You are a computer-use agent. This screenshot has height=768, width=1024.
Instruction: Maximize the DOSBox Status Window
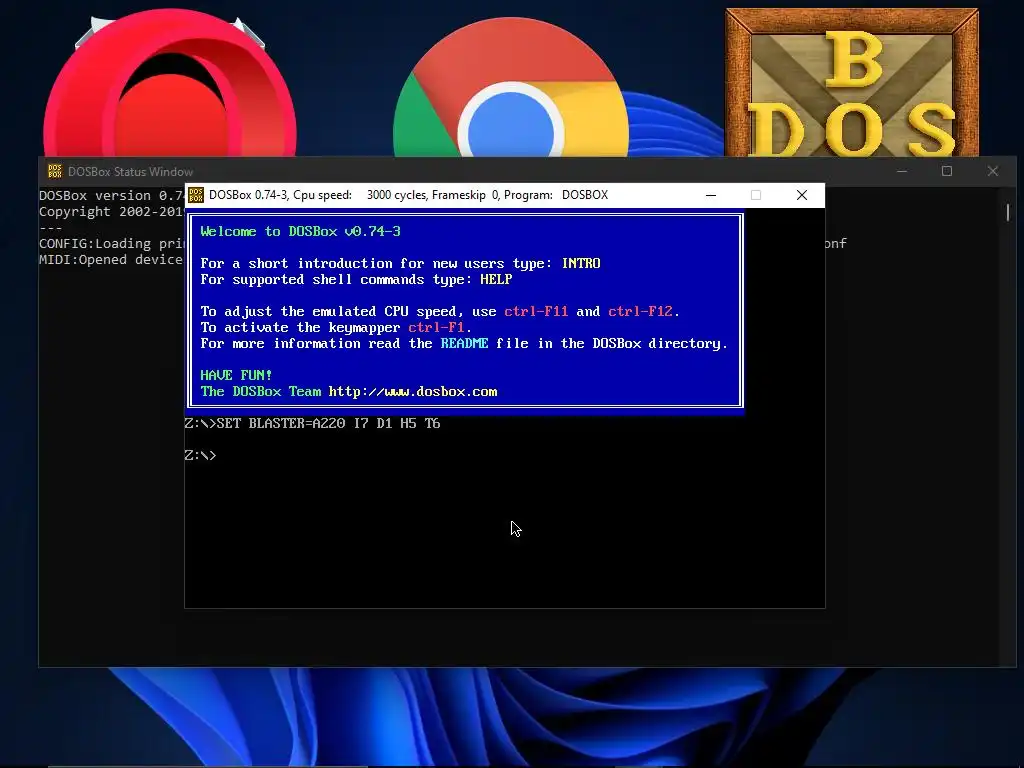pos(947,171)
